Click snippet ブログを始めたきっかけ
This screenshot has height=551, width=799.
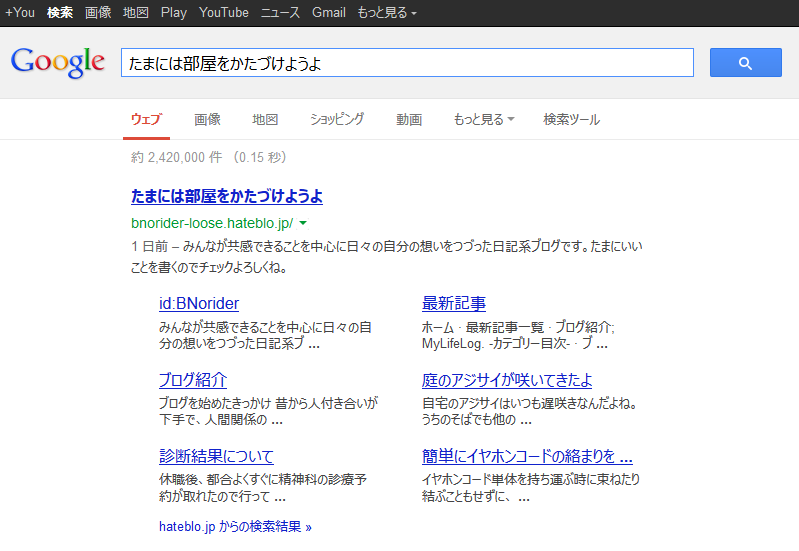tap(268, 411)
